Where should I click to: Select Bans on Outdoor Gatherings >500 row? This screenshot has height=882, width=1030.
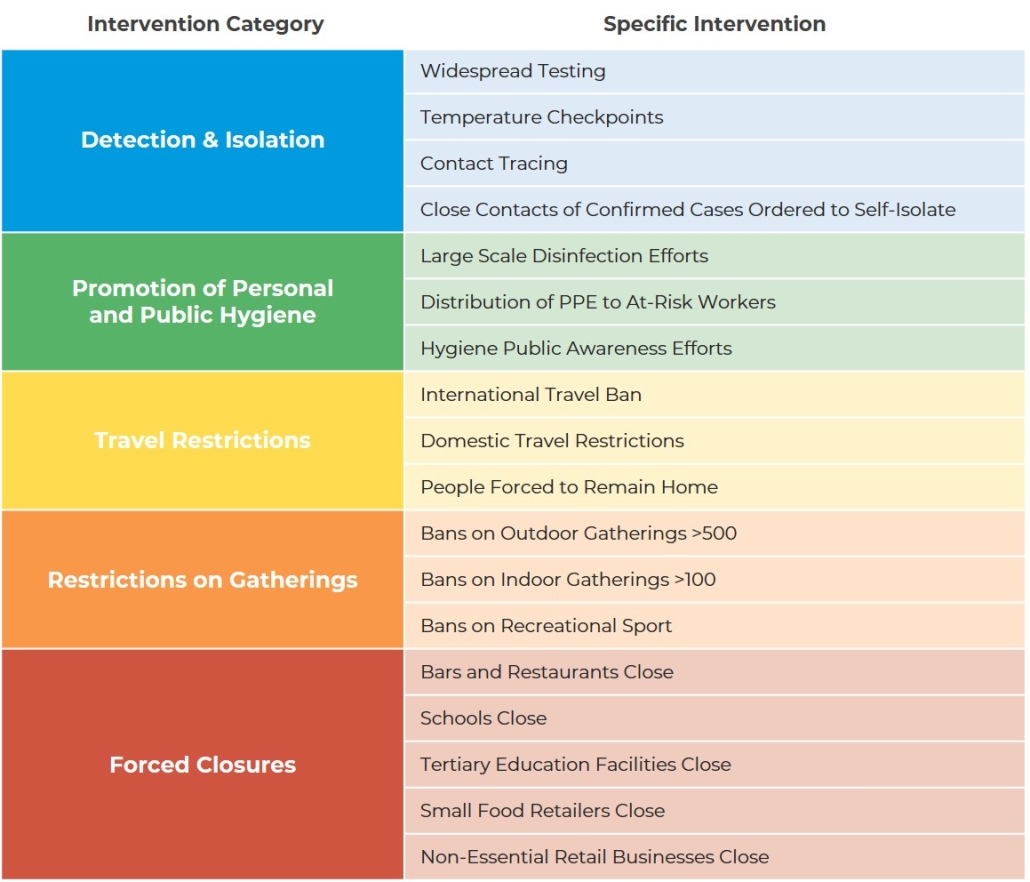point(714,533)
